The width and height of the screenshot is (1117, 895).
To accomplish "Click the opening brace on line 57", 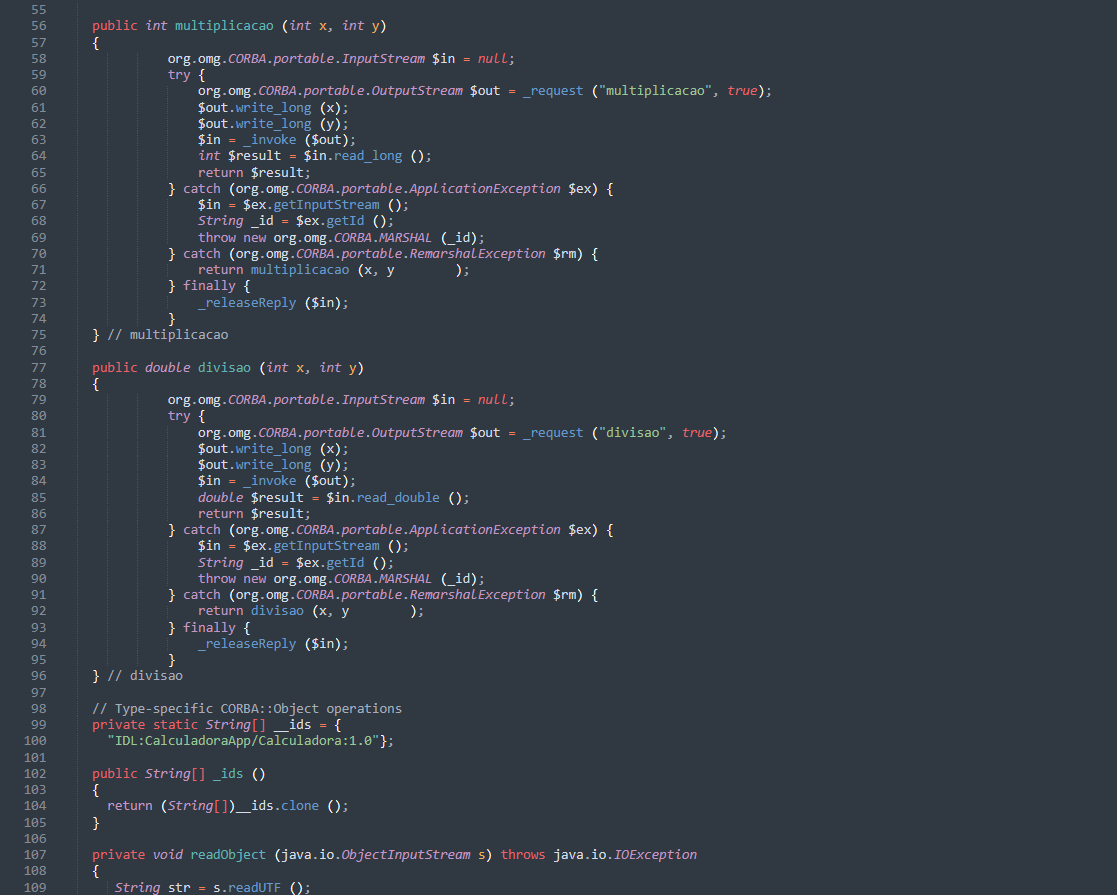I will point(95,43).
